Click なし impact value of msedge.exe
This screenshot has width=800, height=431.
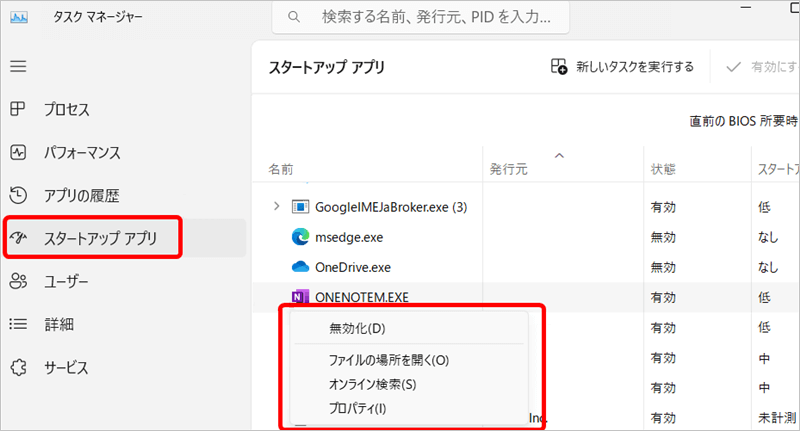pos(768,237)
